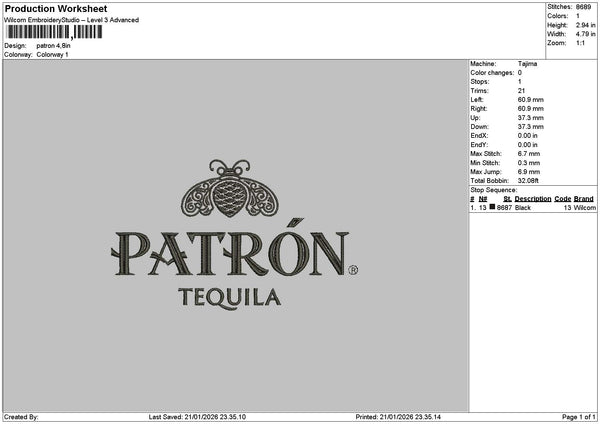Click the 'Up:' measurement label
Image resolution: width=600 pixels, height=424 pixels.
click(x=475, y=118)
